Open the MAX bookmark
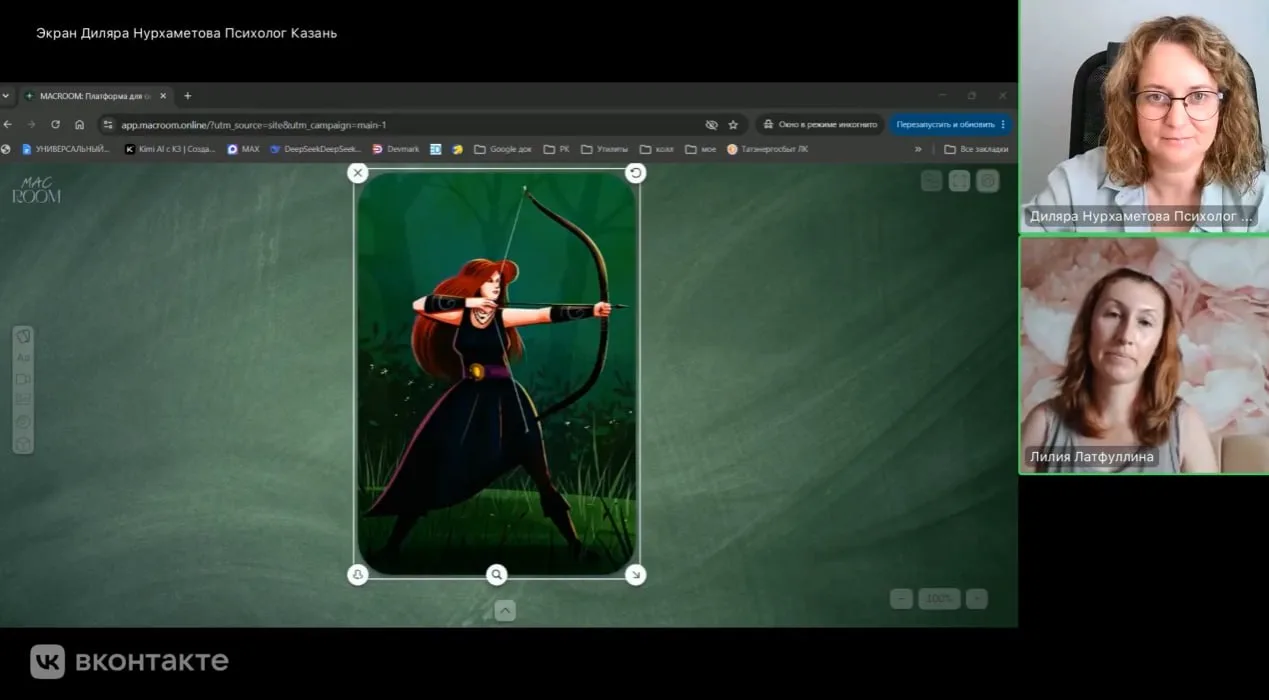The image size is (1269, 700). (x=243, y=149)
